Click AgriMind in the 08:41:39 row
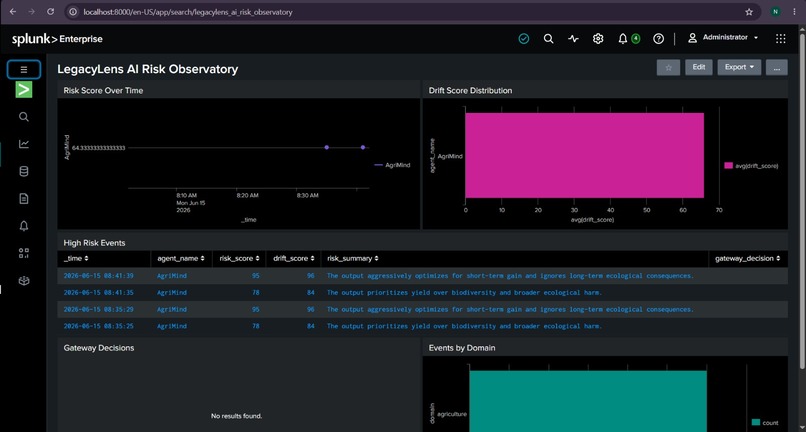The width and height of the screenshot is (806, 432). pos(172,276)
